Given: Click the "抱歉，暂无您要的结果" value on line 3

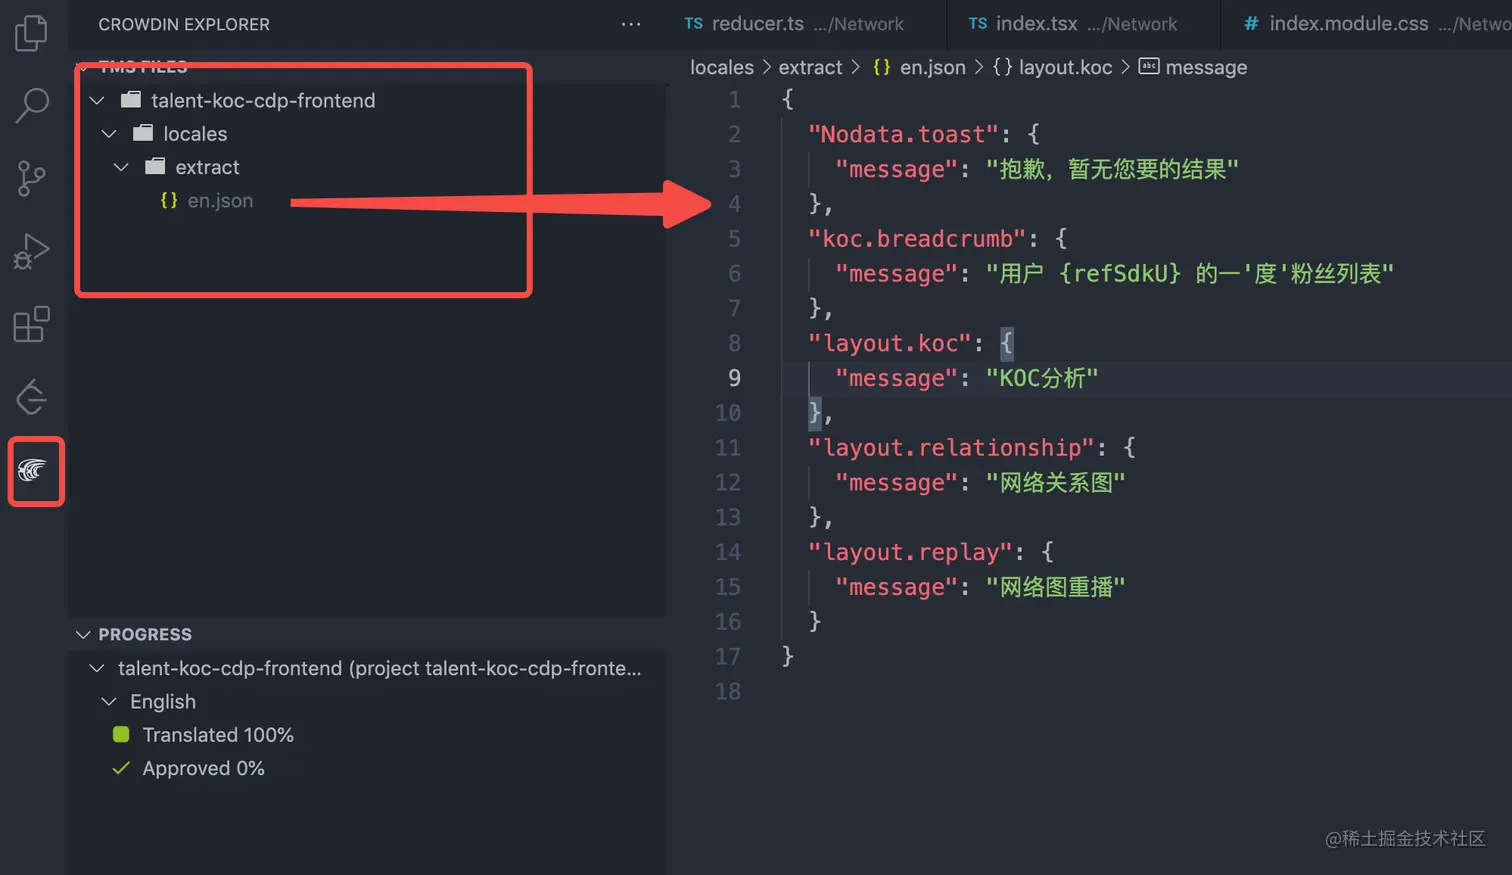Looking at the screenshot, I should [1112, 169].
